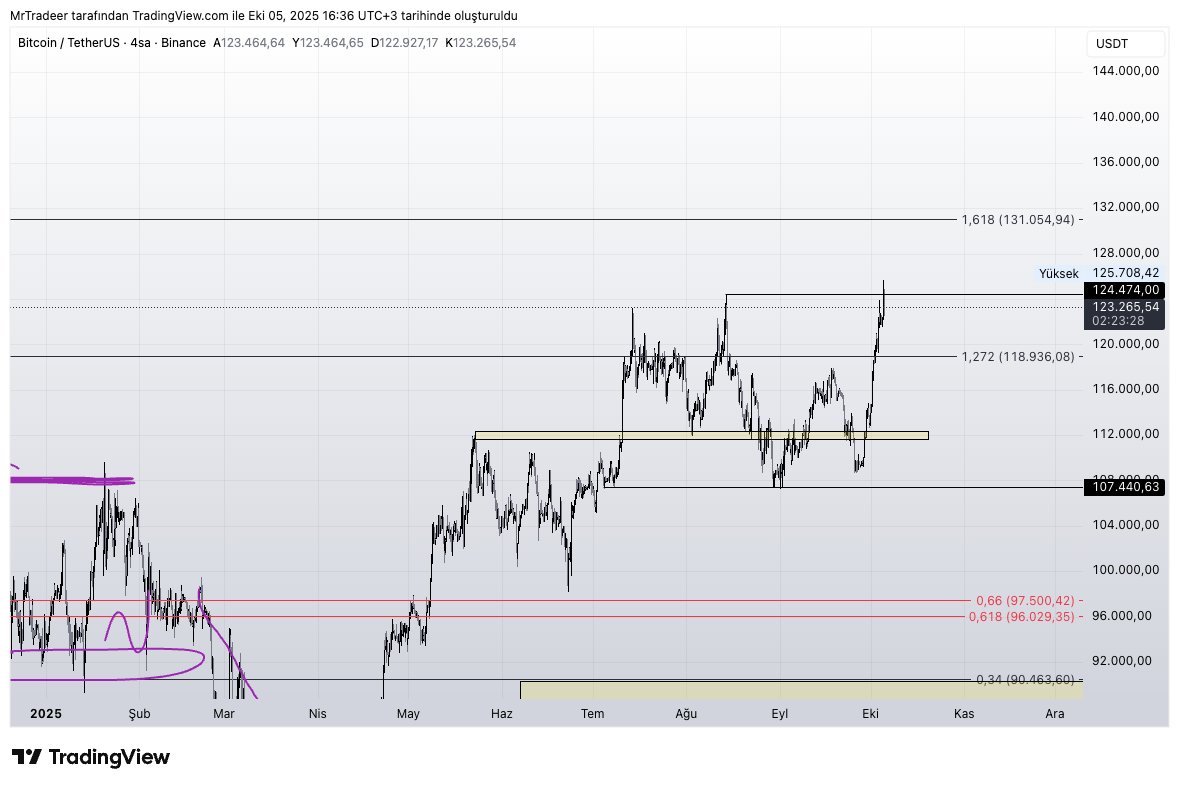Click the 112.000,00 price axis label

(x=1126, y=434)
